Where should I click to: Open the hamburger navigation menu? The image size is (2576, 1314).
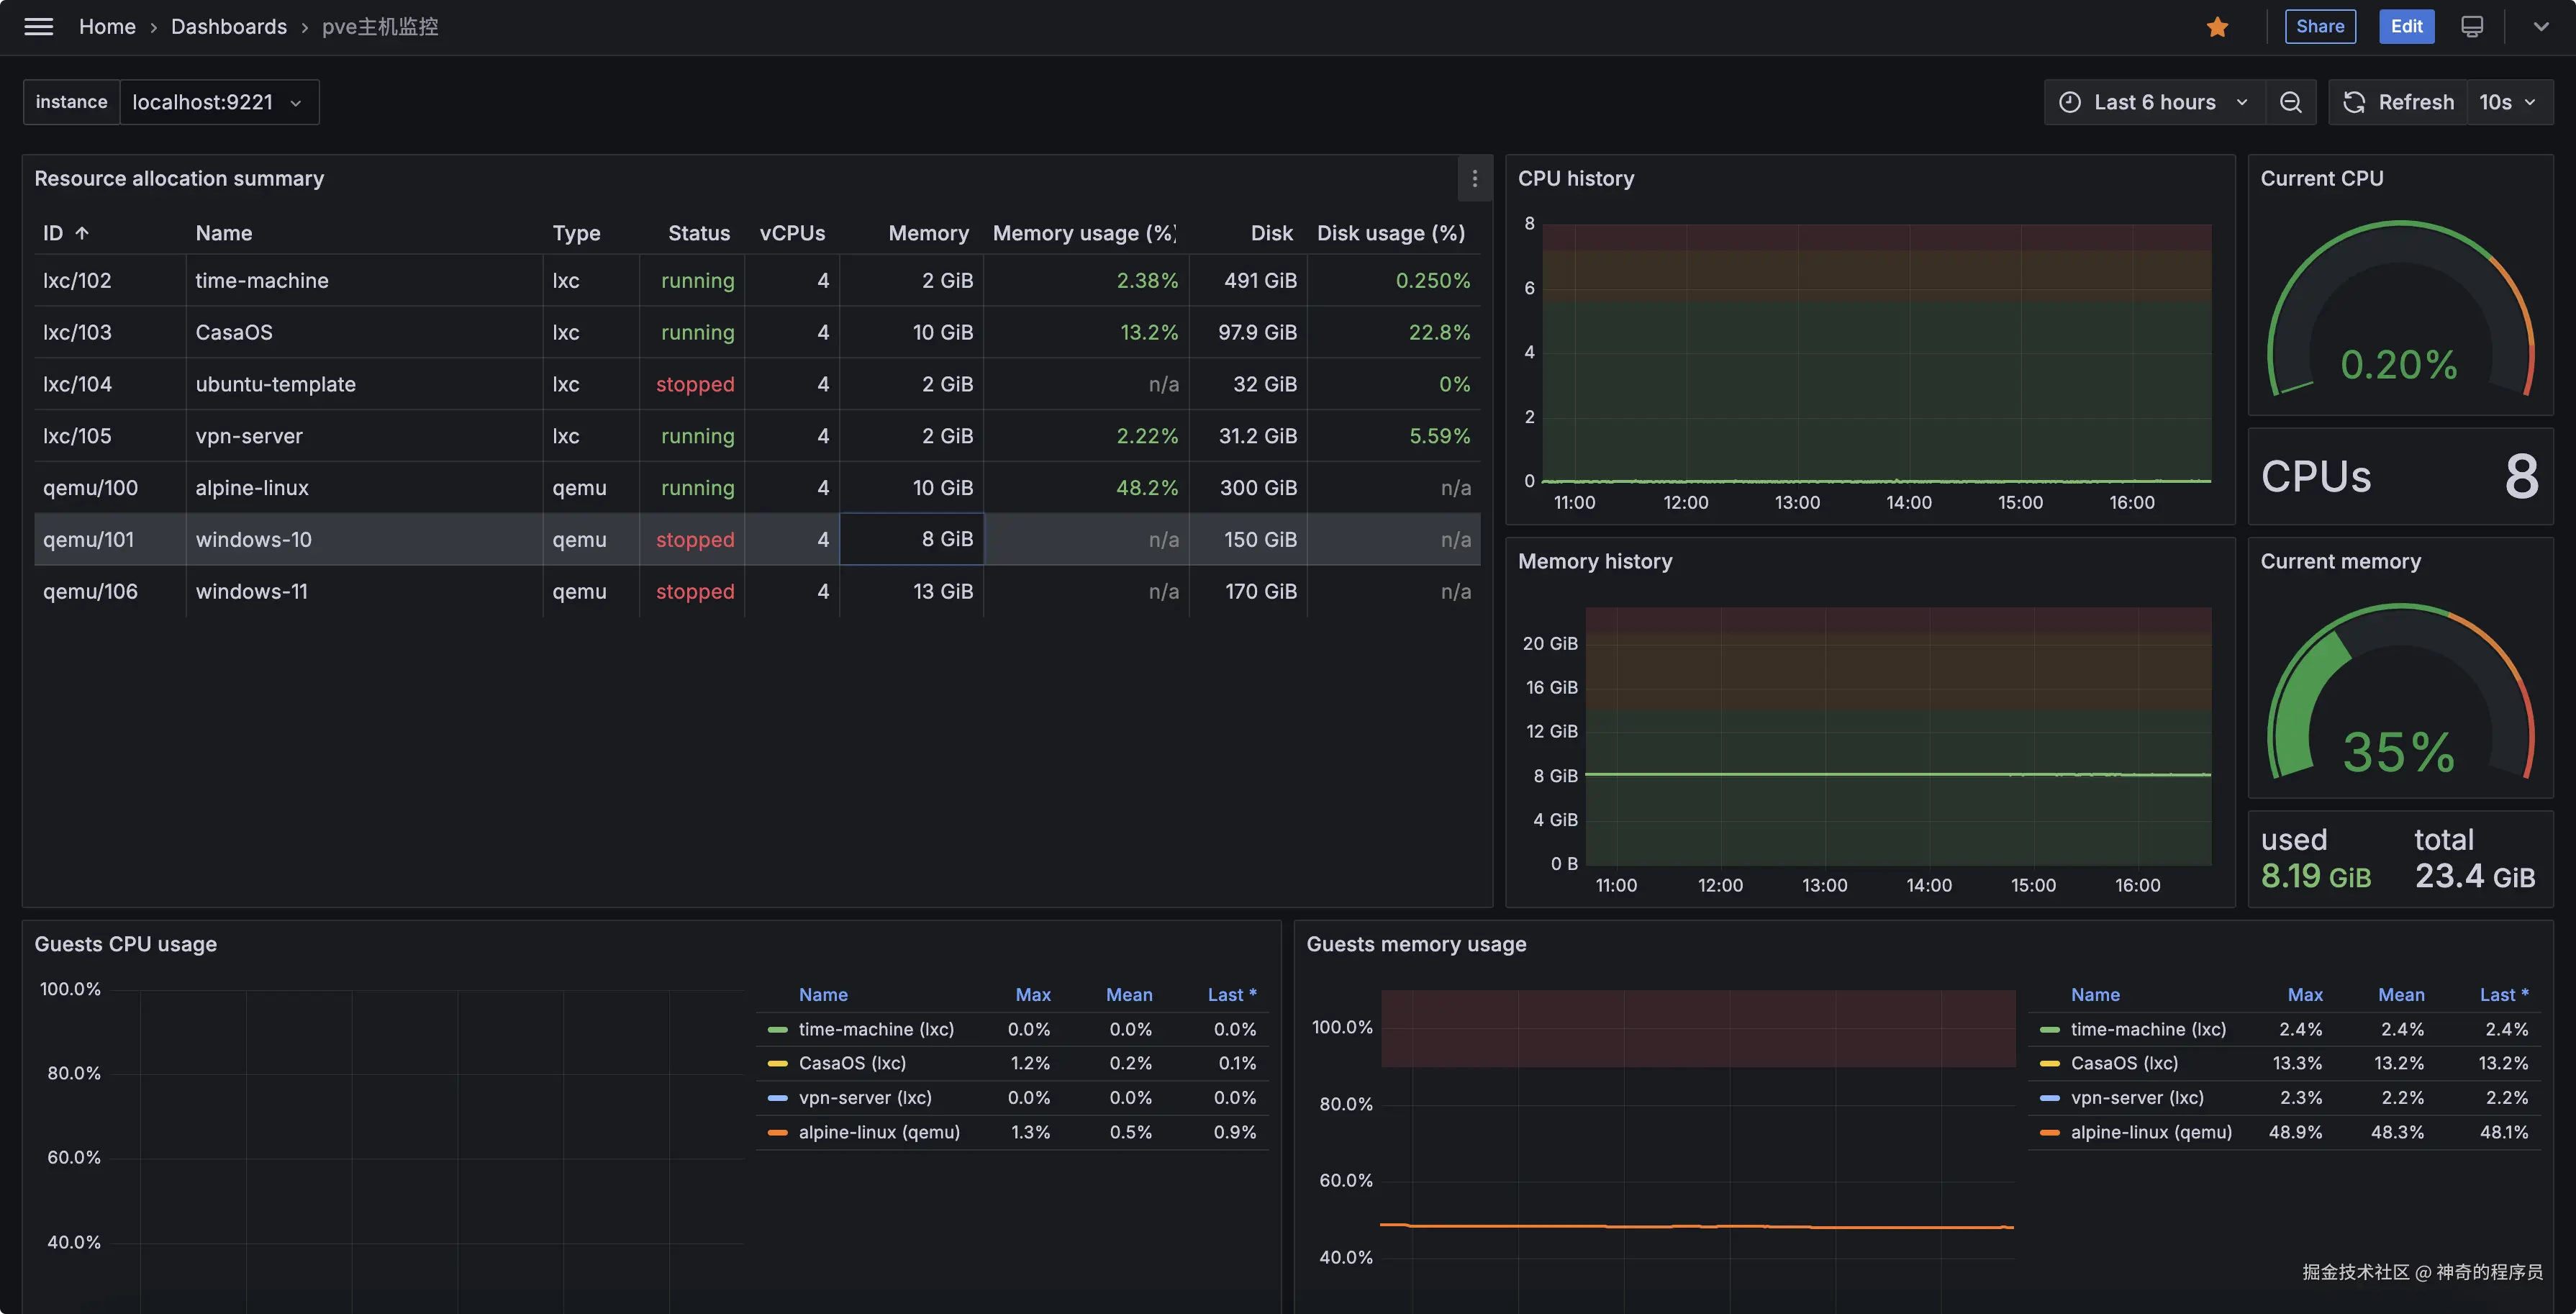(38, 27)
